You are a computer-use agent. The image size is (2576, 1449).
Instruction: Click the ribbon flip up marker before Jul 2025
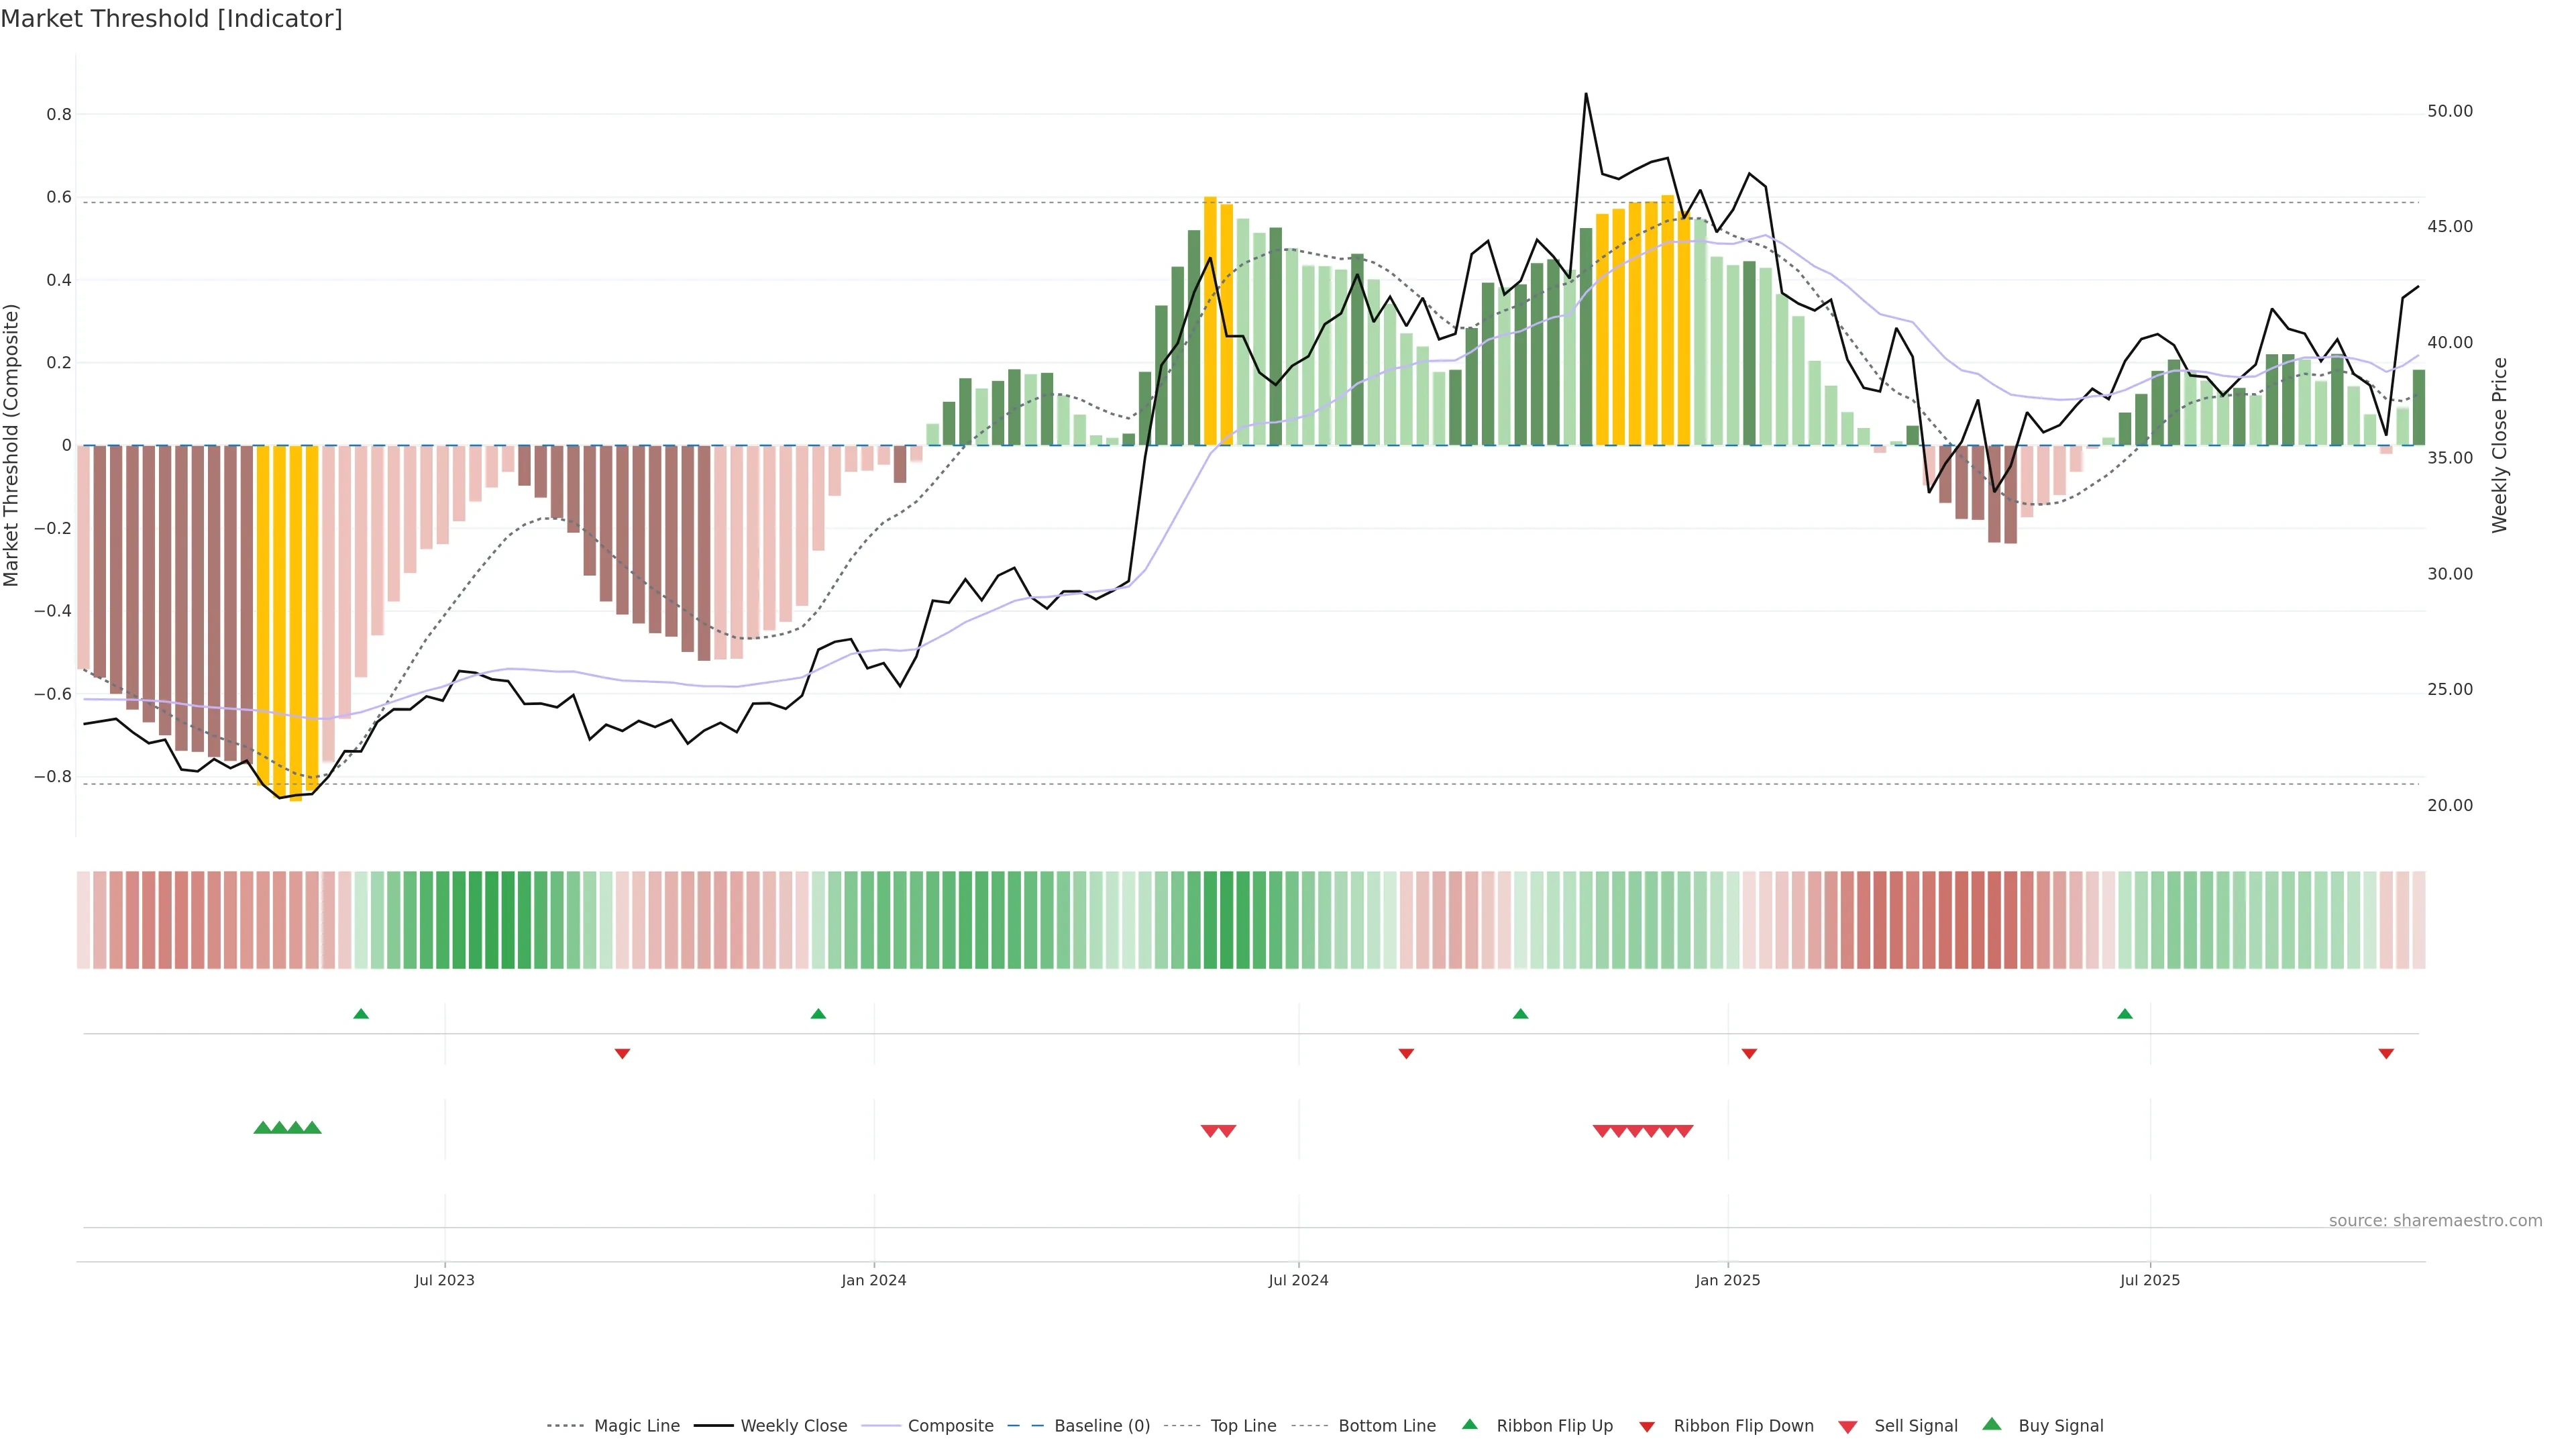tap(2125, 1014)
